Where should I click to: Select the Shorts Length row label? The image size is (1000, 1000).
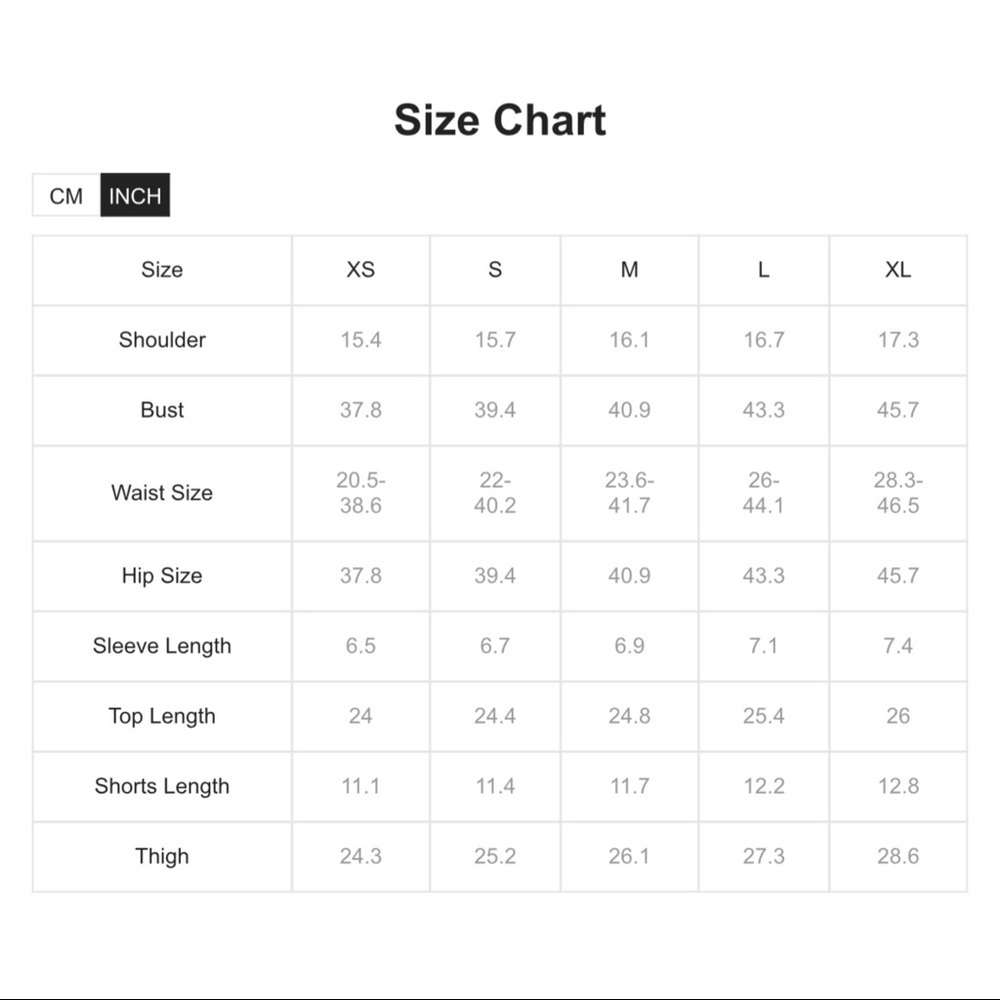click(162, 786)
